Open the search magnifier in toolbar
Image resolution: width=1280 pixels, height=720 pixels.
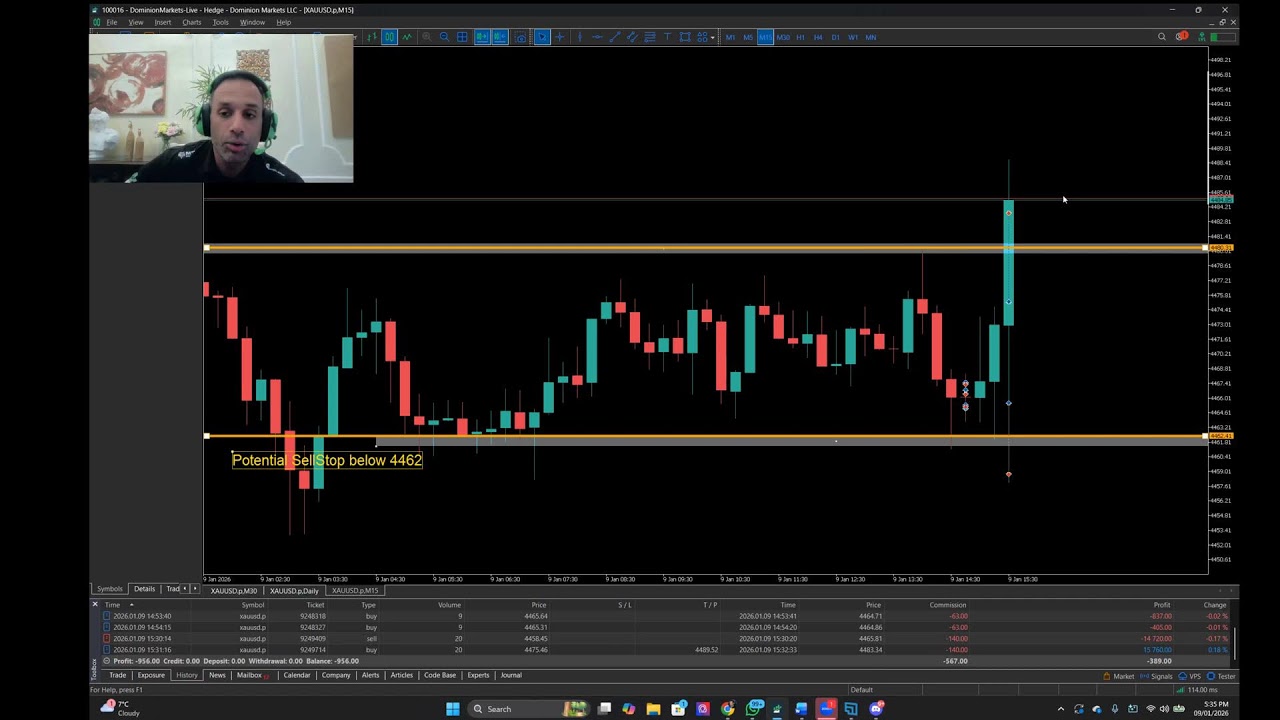click(1162, 37)
